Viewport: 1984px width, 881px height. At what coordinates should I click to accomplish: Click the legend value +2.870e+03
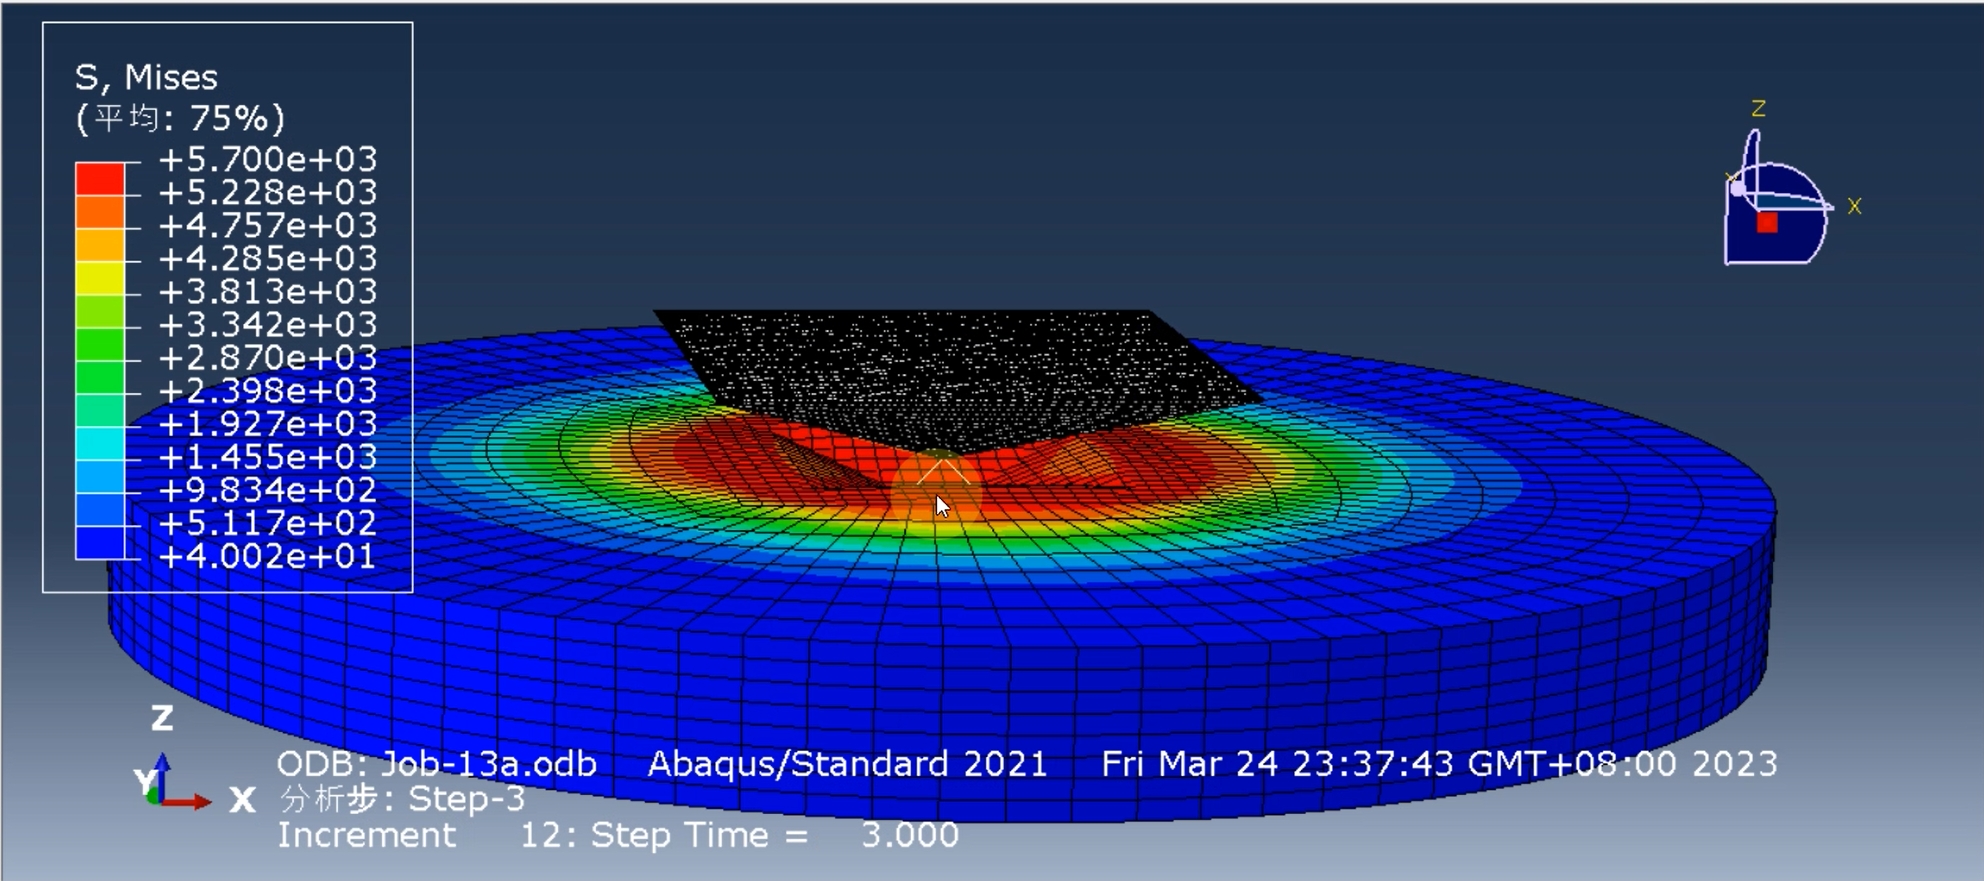pos(268,357)
